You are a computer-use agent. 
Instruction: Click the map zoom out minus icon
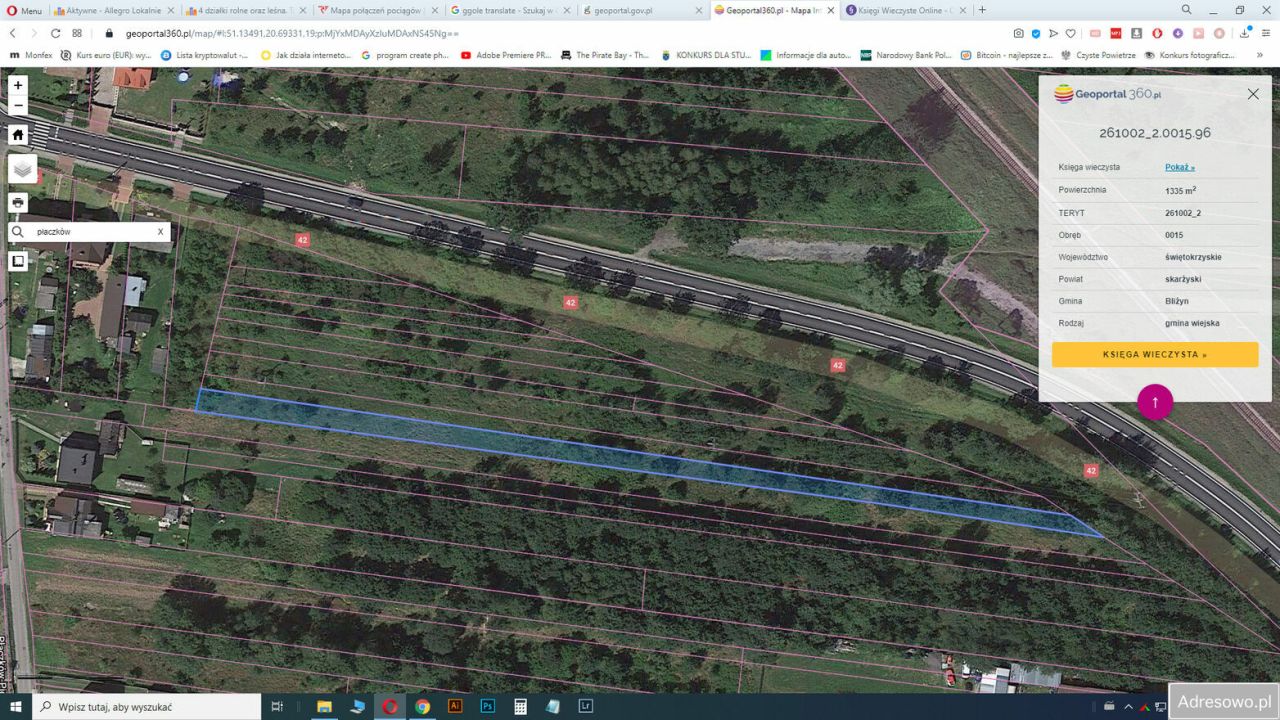pos(17,105)
